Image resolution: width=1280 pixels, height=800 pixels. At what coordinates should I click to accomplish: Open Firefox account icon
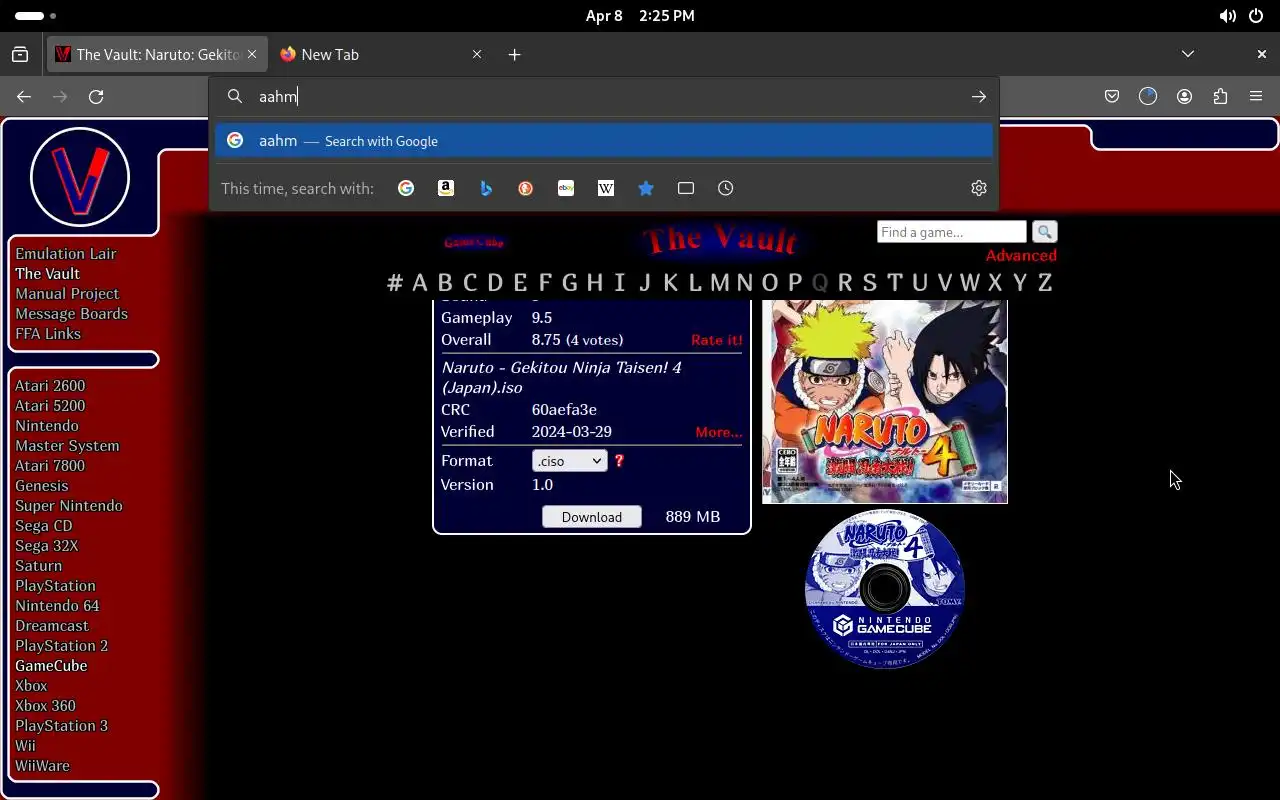1184,96
